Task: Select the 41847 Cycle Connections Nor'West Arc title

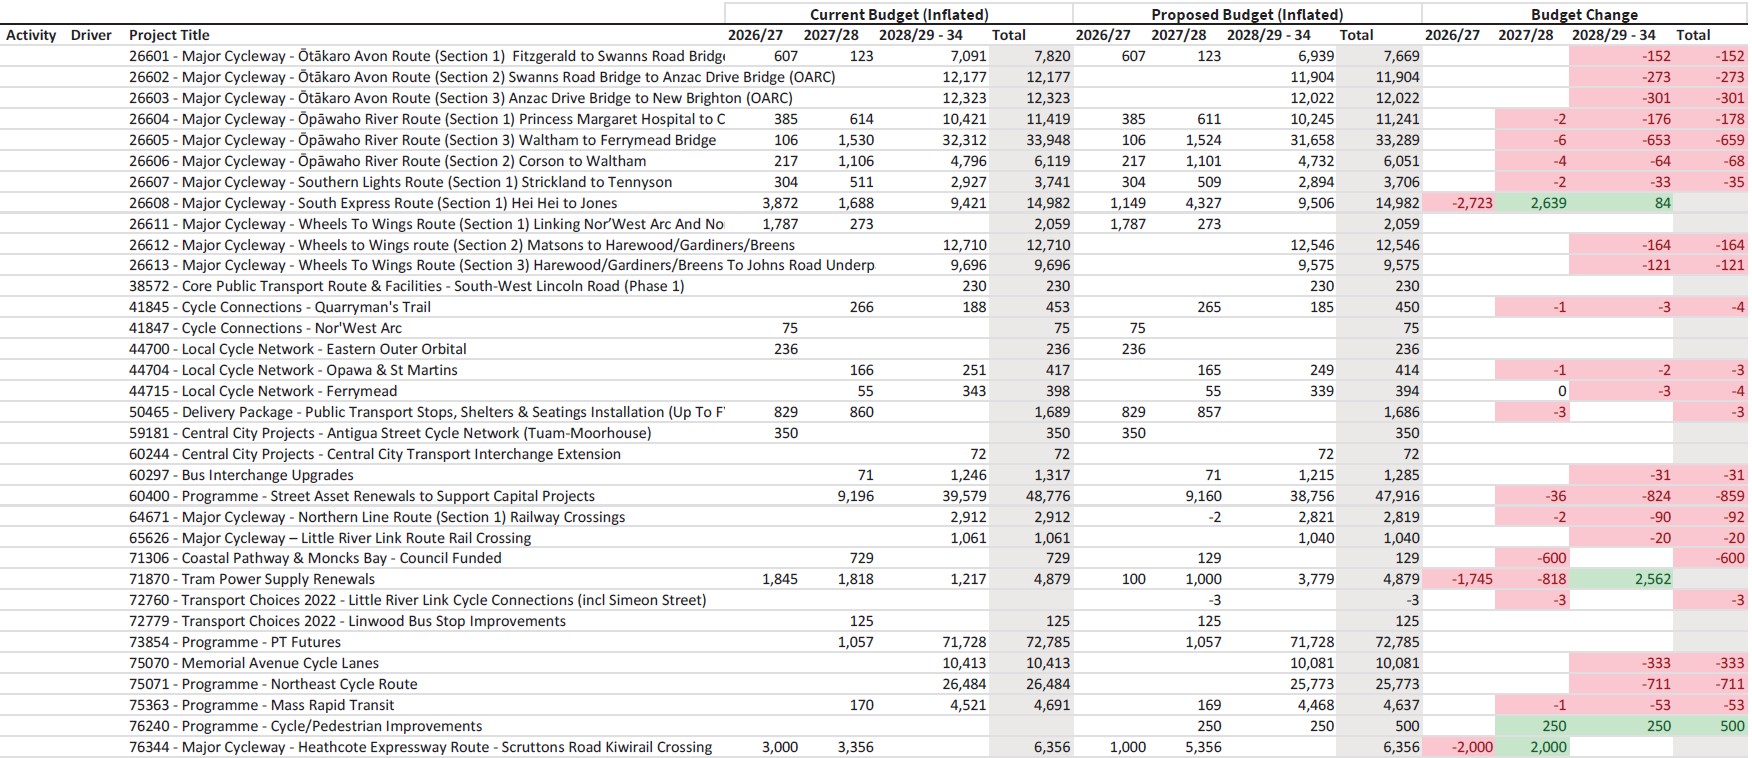Action: 265,328
